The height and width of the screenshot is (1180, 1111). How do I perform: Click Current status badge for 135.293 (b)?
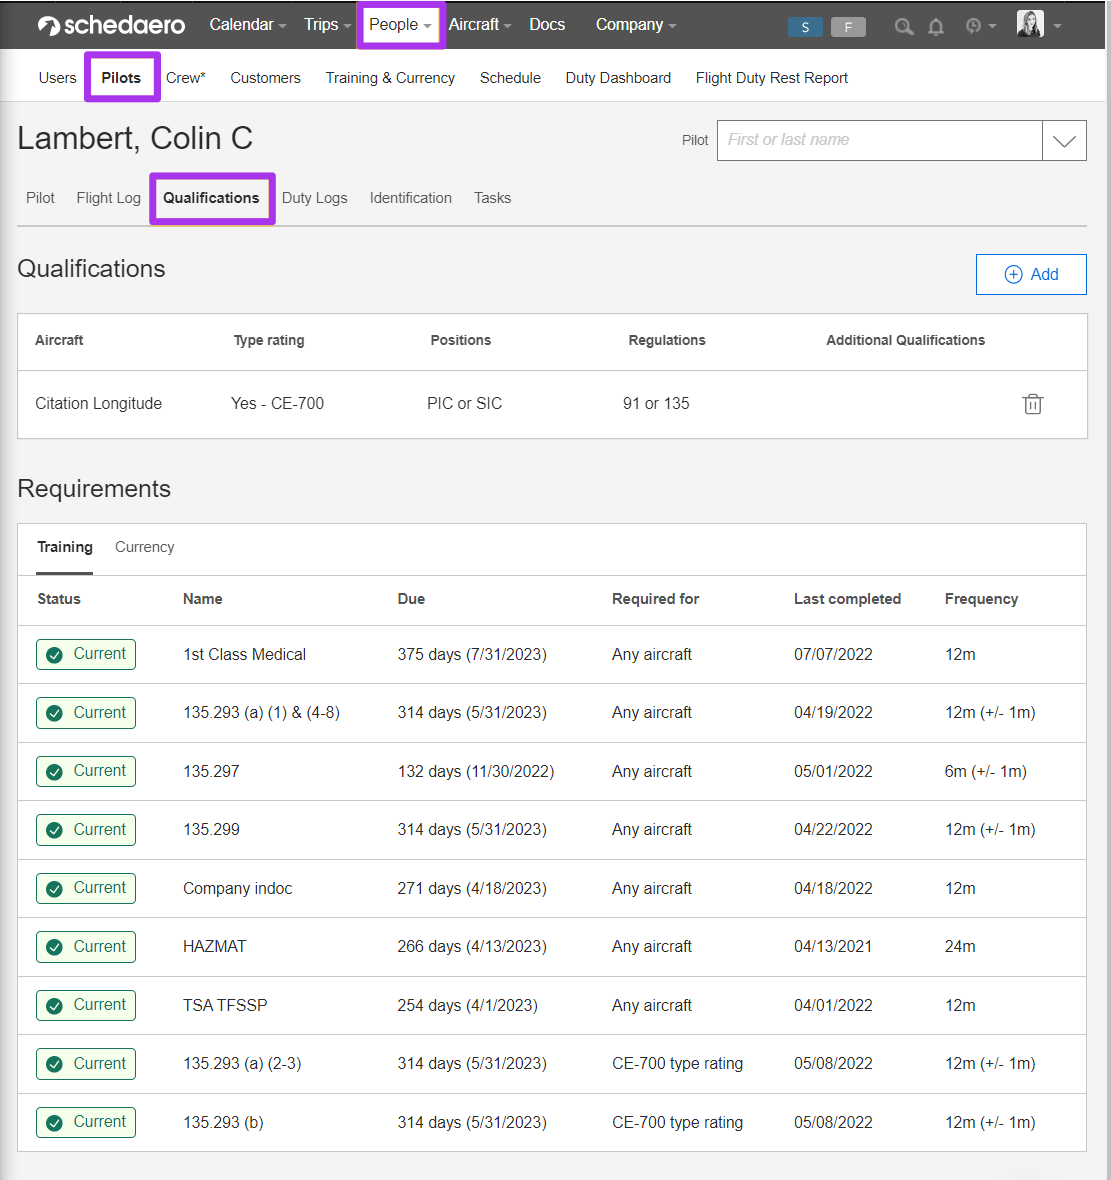click(x=86, y=1122)
